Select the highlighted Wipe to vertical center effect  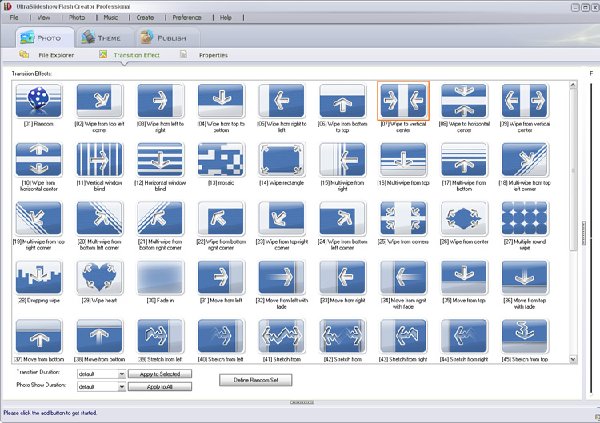(x=403, y=101)
